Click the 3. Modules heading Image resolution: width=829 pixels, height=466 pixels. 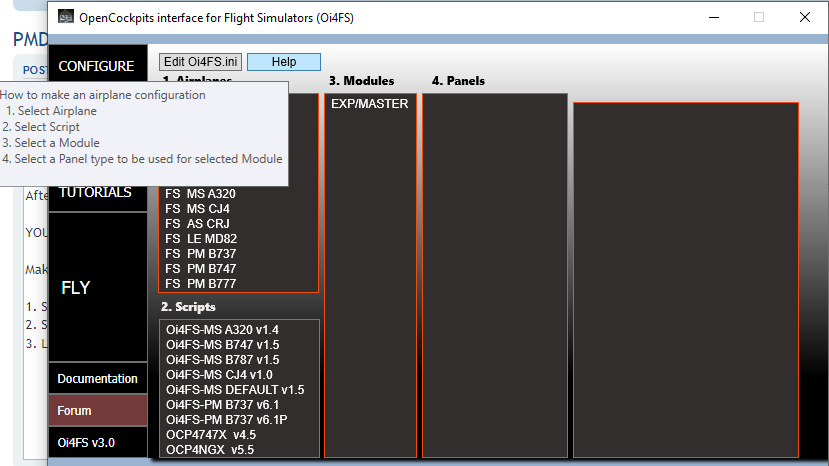tap(362, 81)
